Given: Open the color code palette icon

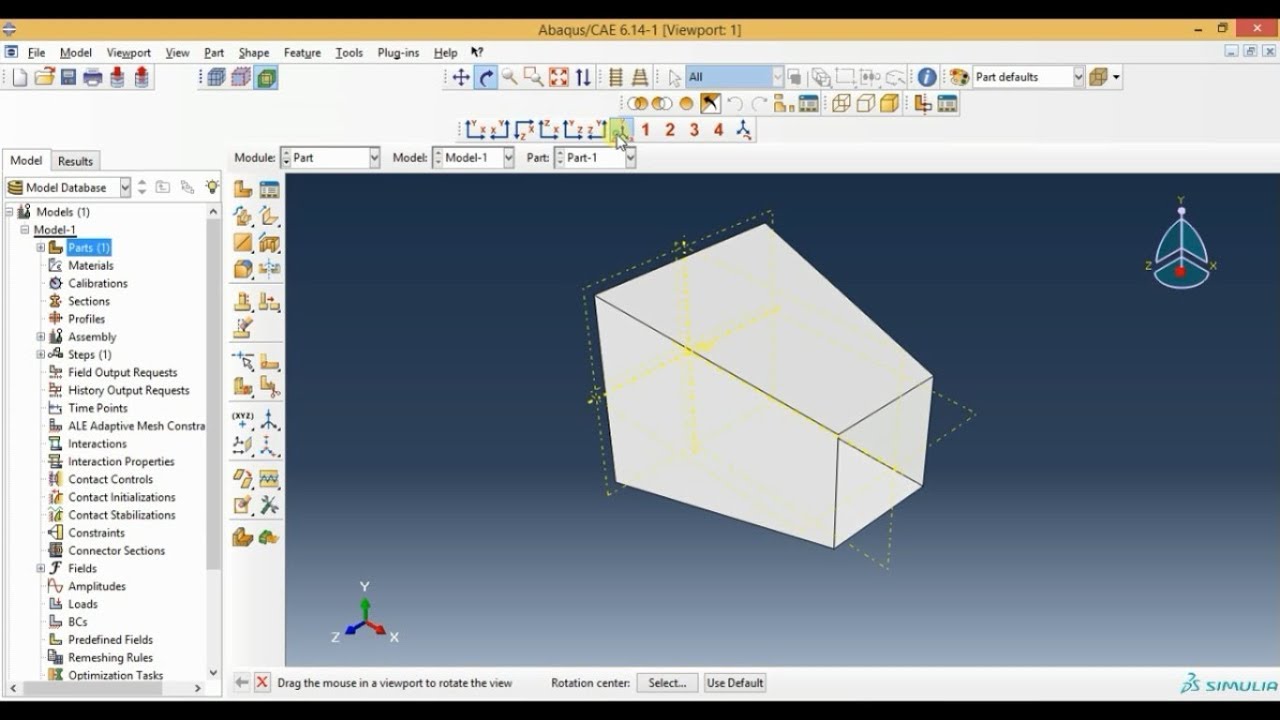Looking at the screenshot, I should tap(959, 77).
